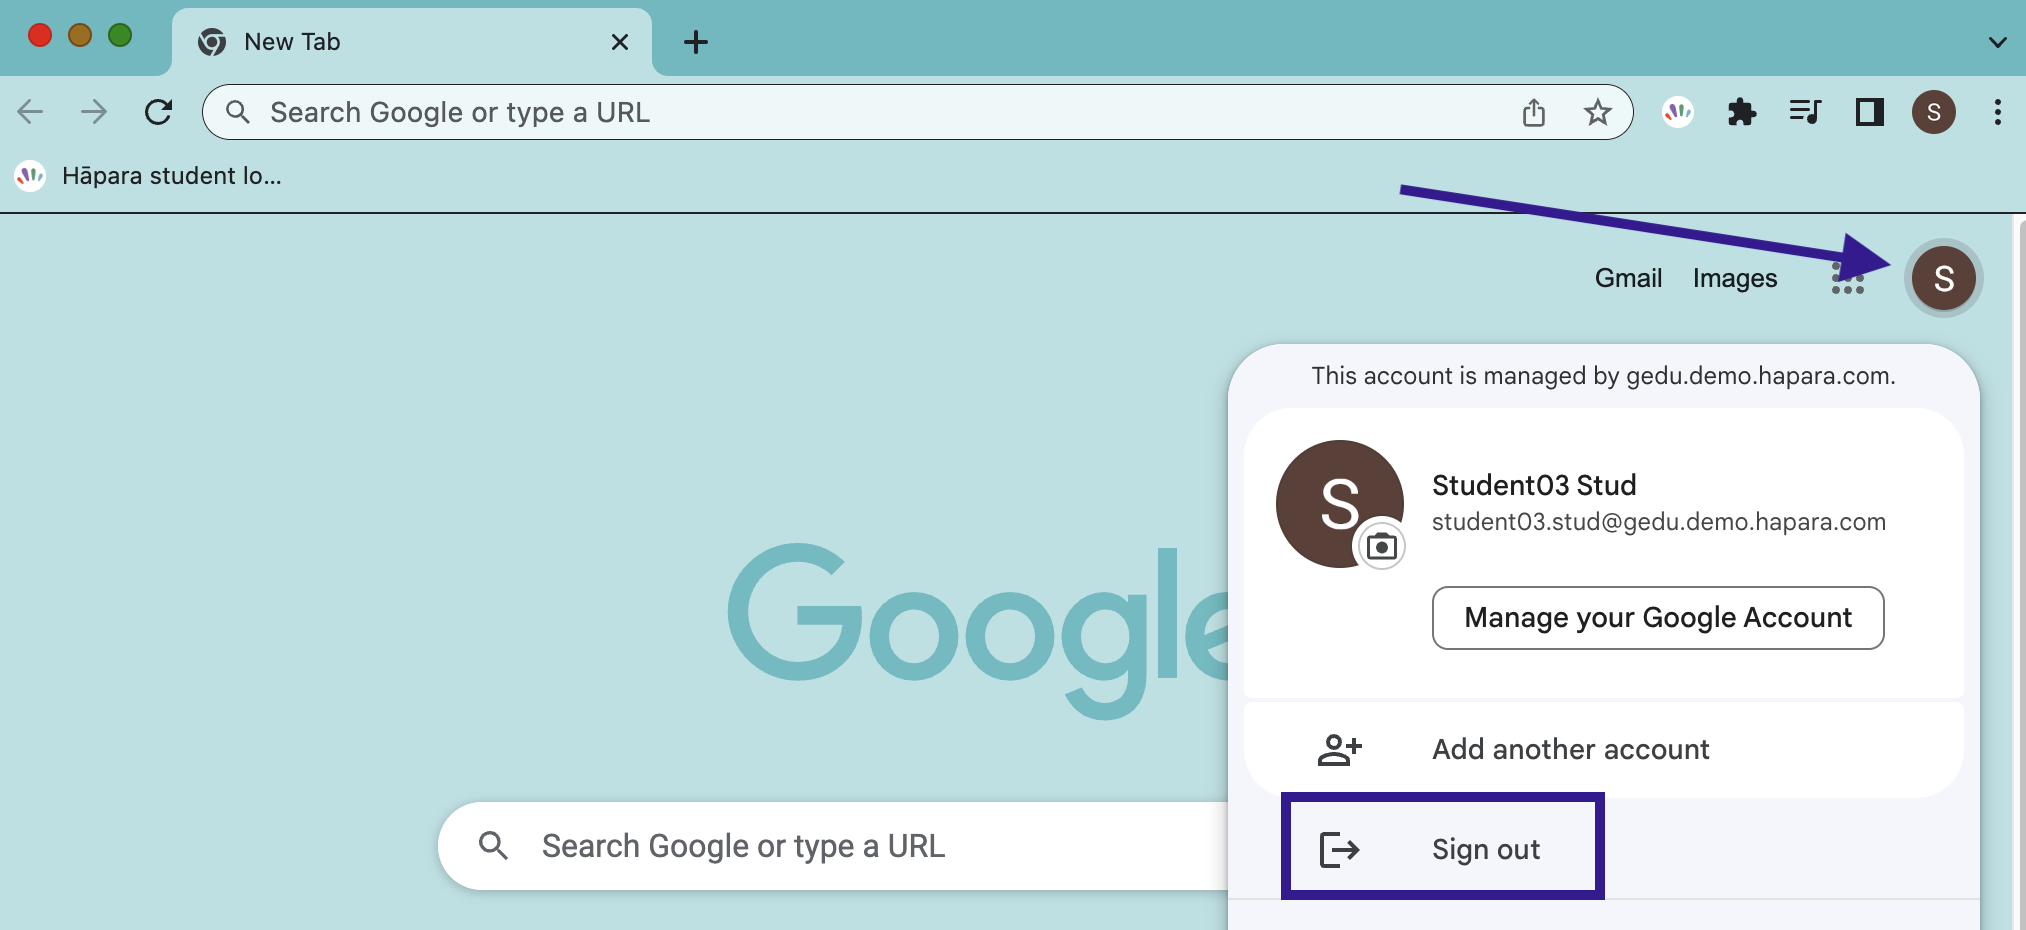Image resolution: width=2026 pixels, height=930 pixels.
Task: Reload the current page
Action: [159, 112]
